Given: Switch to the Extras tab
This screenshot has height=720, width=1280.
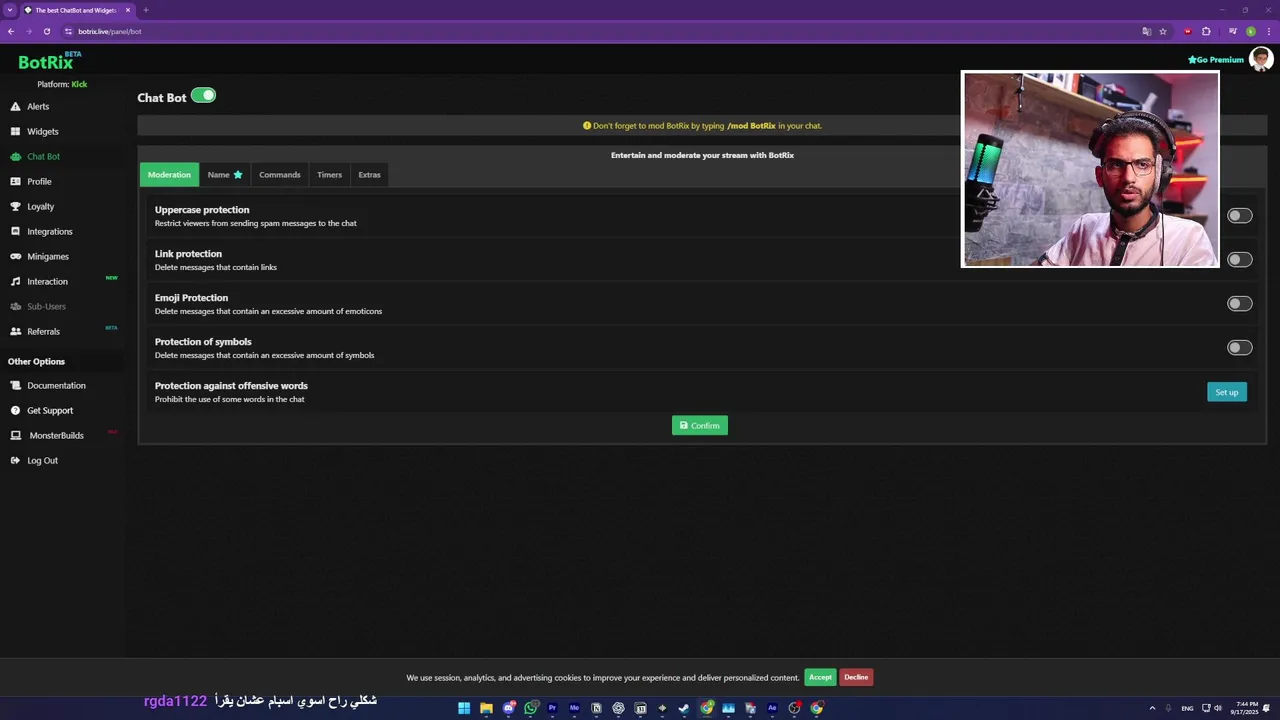Looking at the screenshot, I should tap(369, 175).
